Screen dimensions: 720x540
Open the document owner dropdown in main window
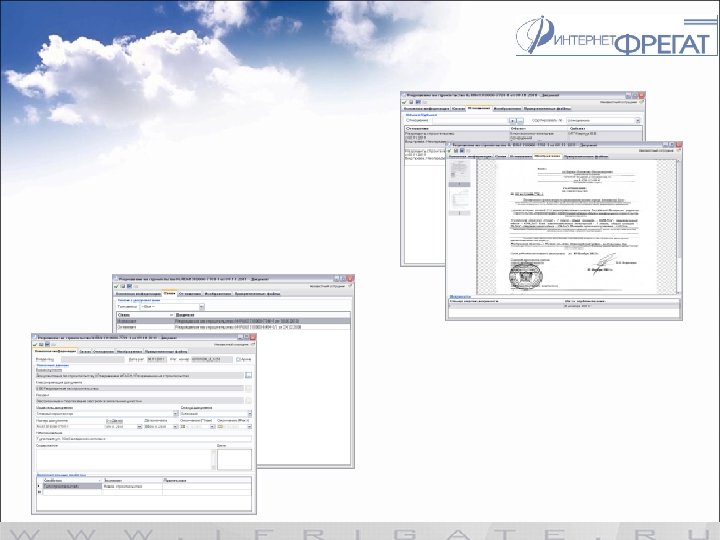tap(175, 414)
